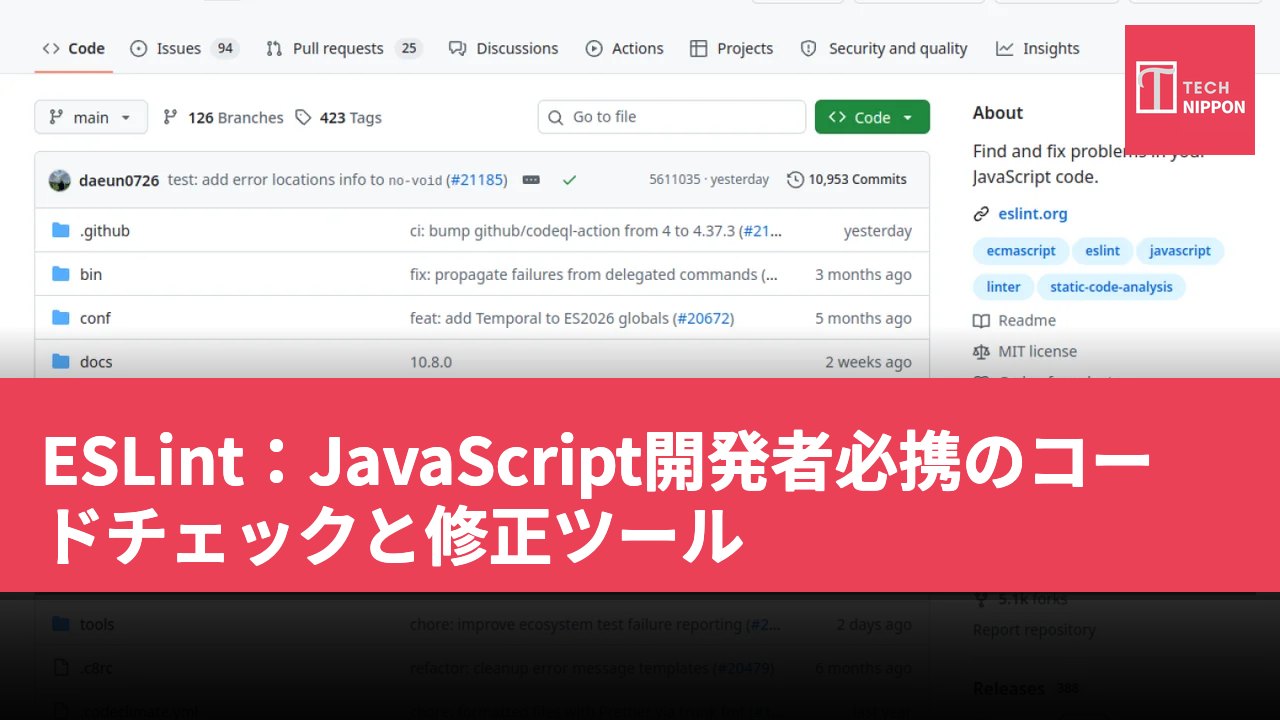Viewport: 1280px width, 720px height.
Task: Open the Issues tab
Action: (x=184, y=48)
